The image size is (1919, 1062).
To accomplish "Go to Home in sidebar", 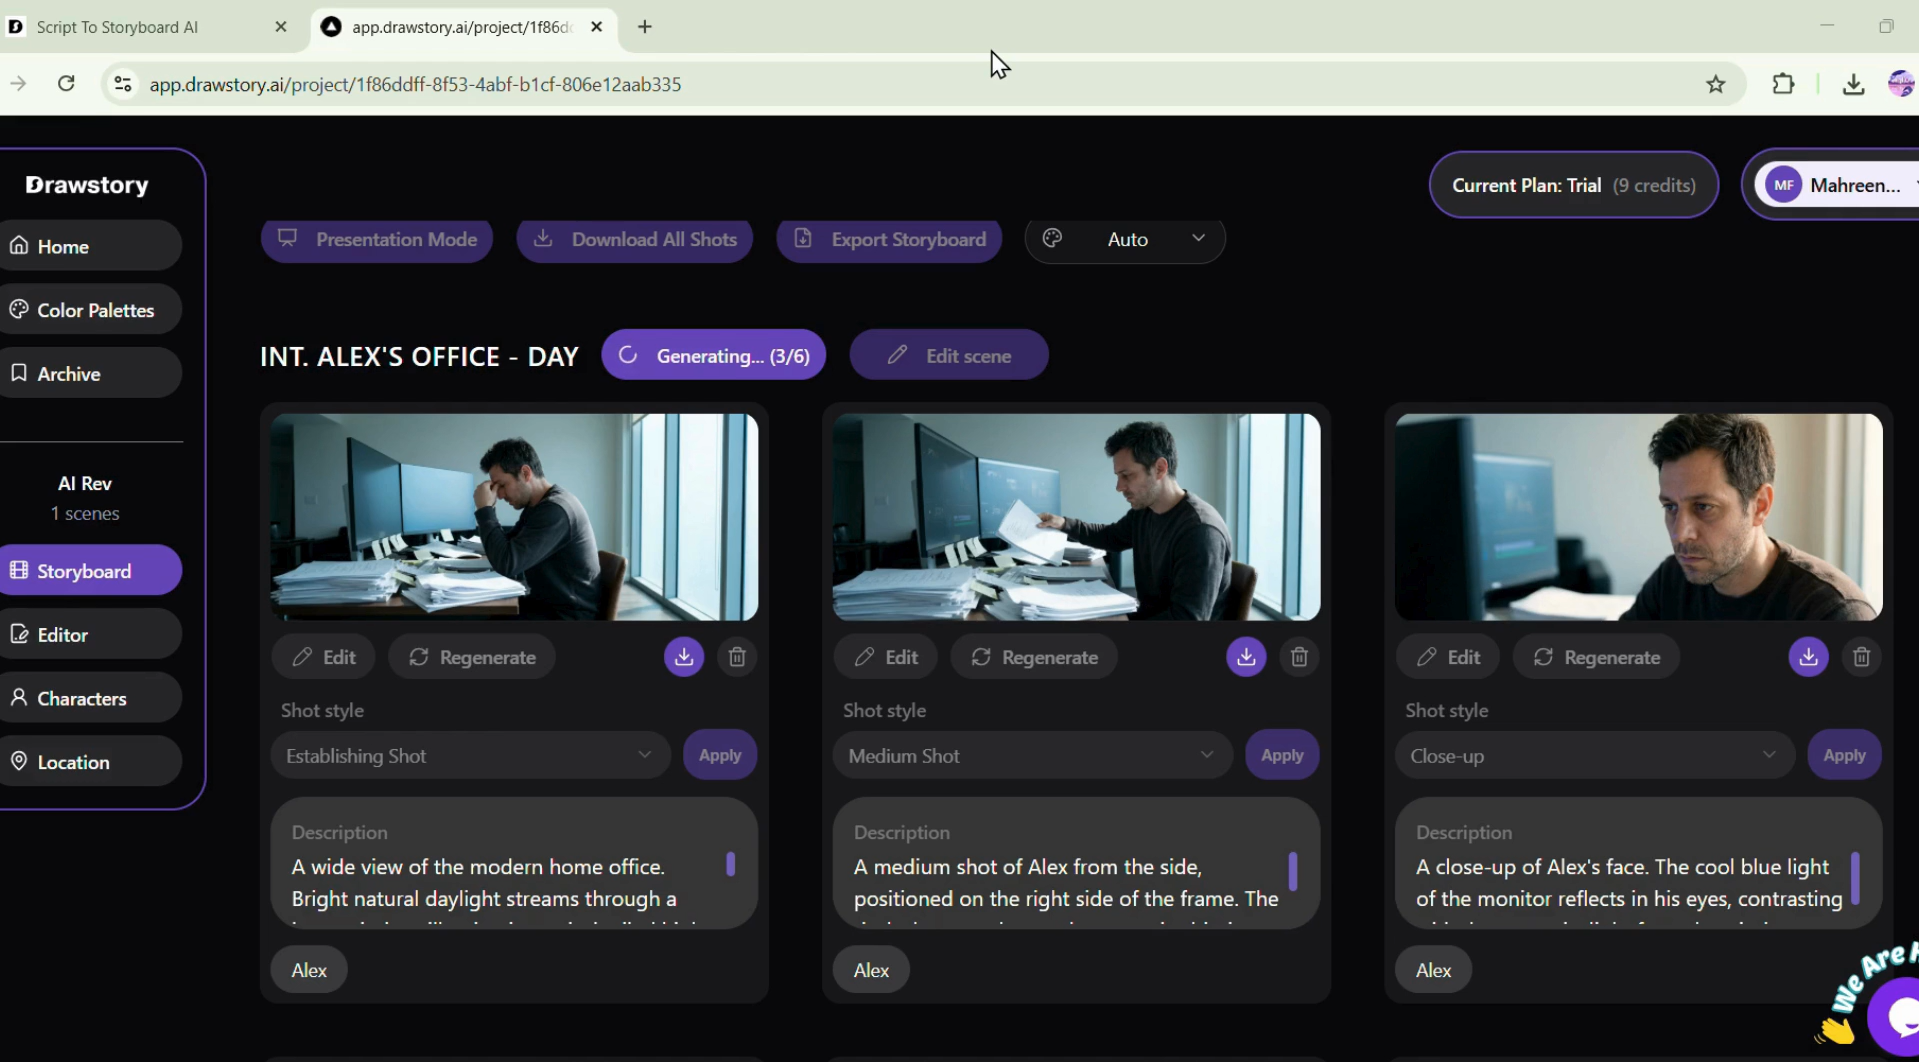I will (x=90, y=246).
